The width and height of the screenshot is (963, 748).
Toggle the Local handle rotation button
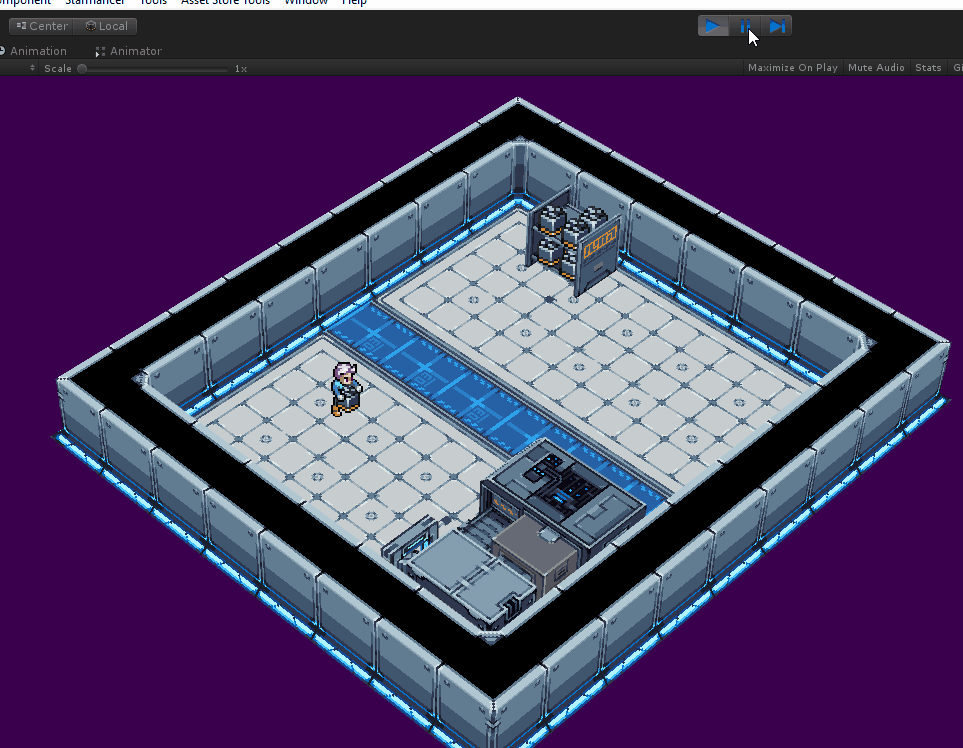click(x=106, y=26)
